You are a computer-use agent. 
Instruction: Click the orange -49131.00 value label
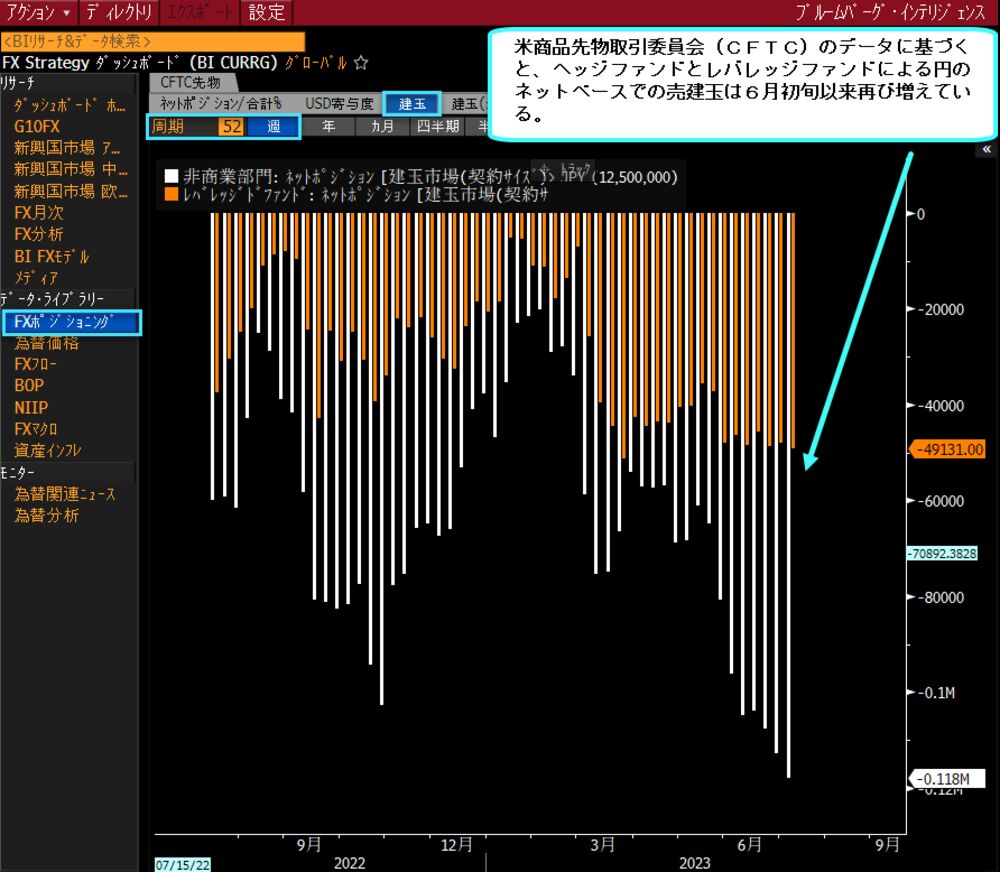point(948,449)
